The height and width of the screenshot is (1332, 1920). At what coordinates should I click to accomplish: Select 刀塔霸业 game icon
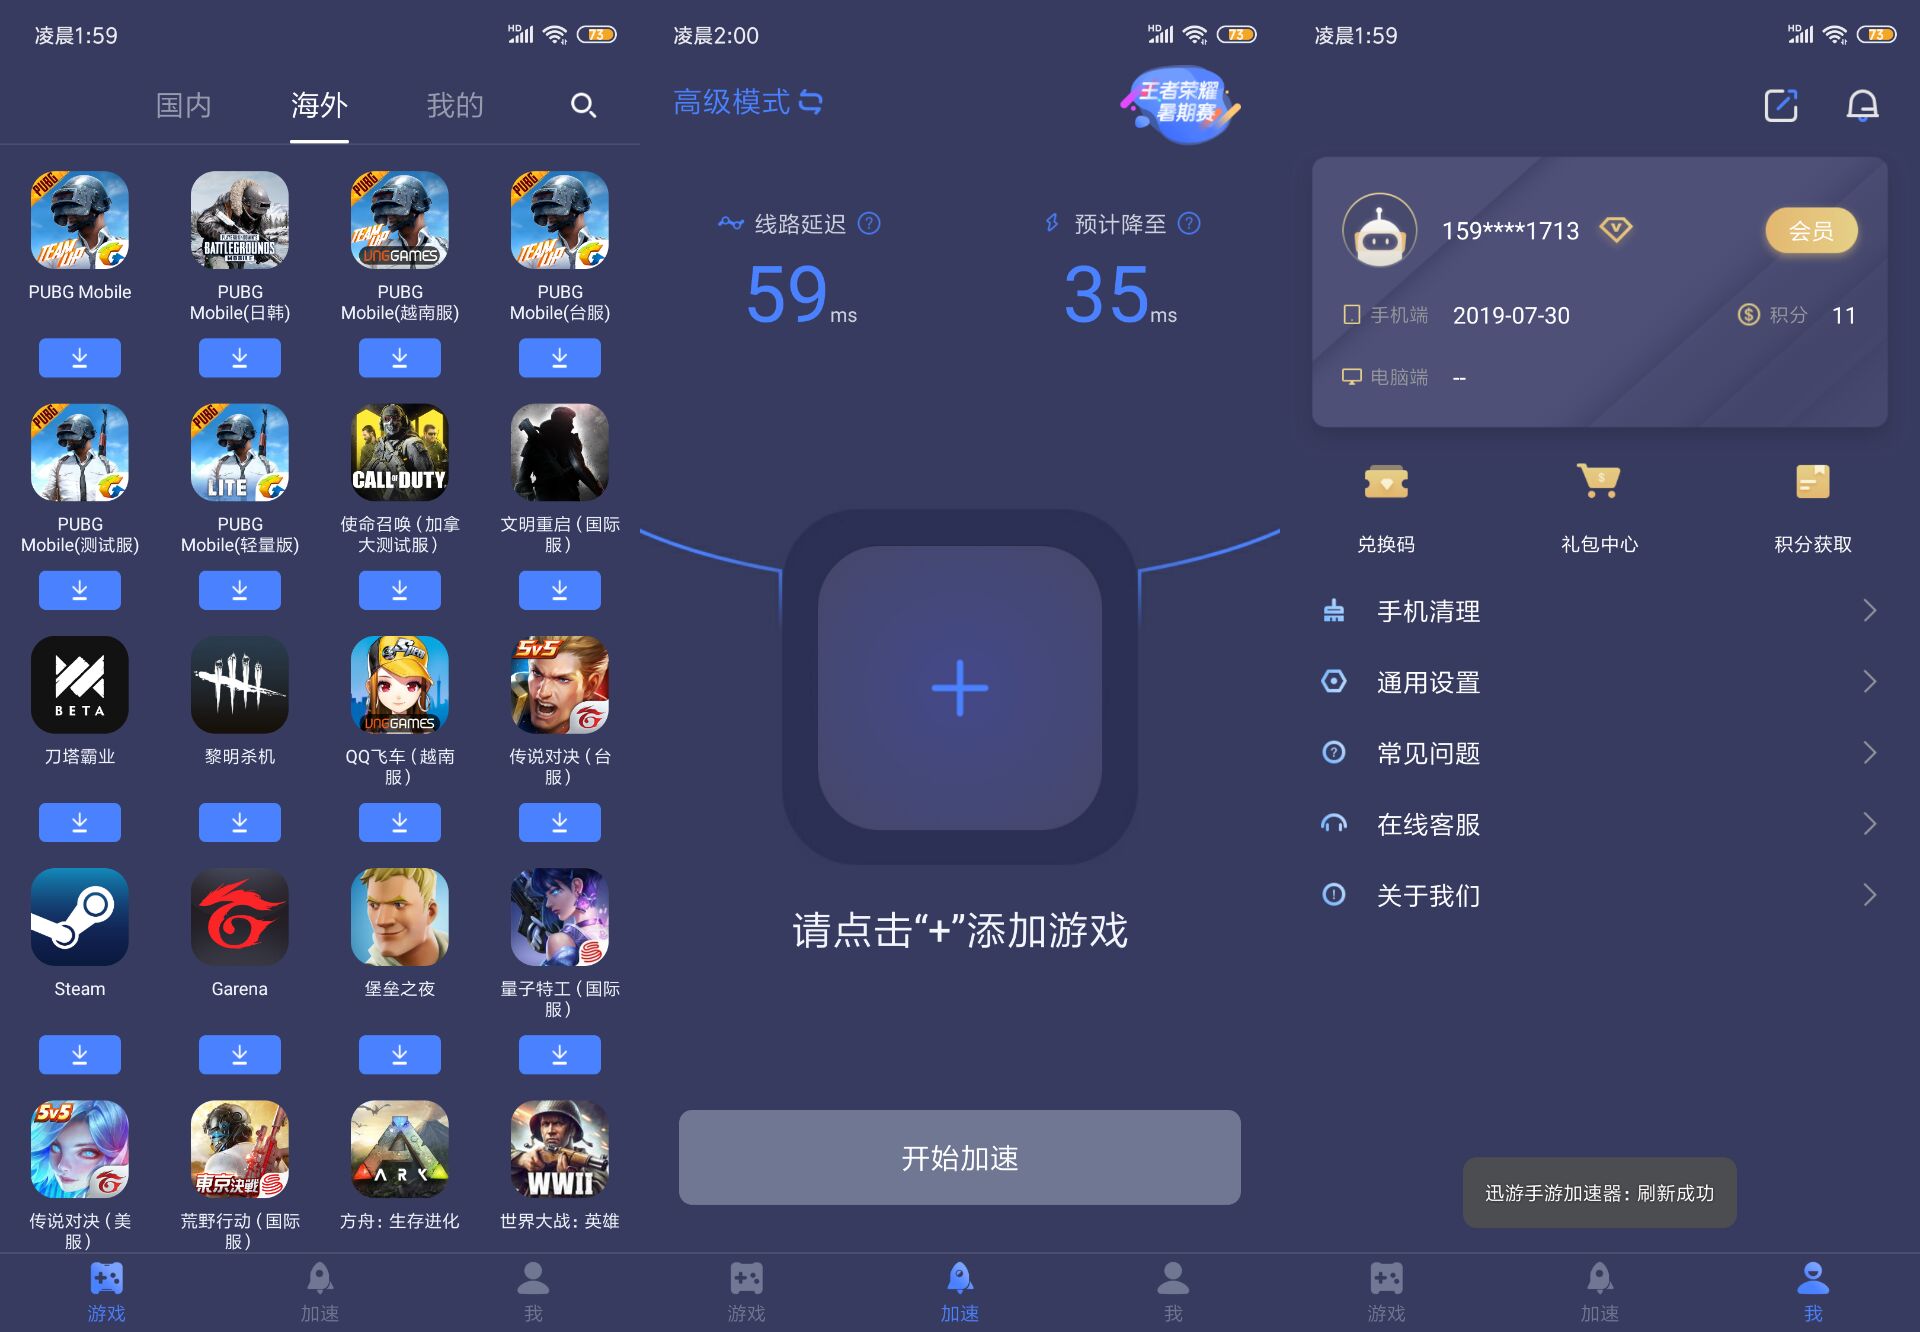(79, 686)
